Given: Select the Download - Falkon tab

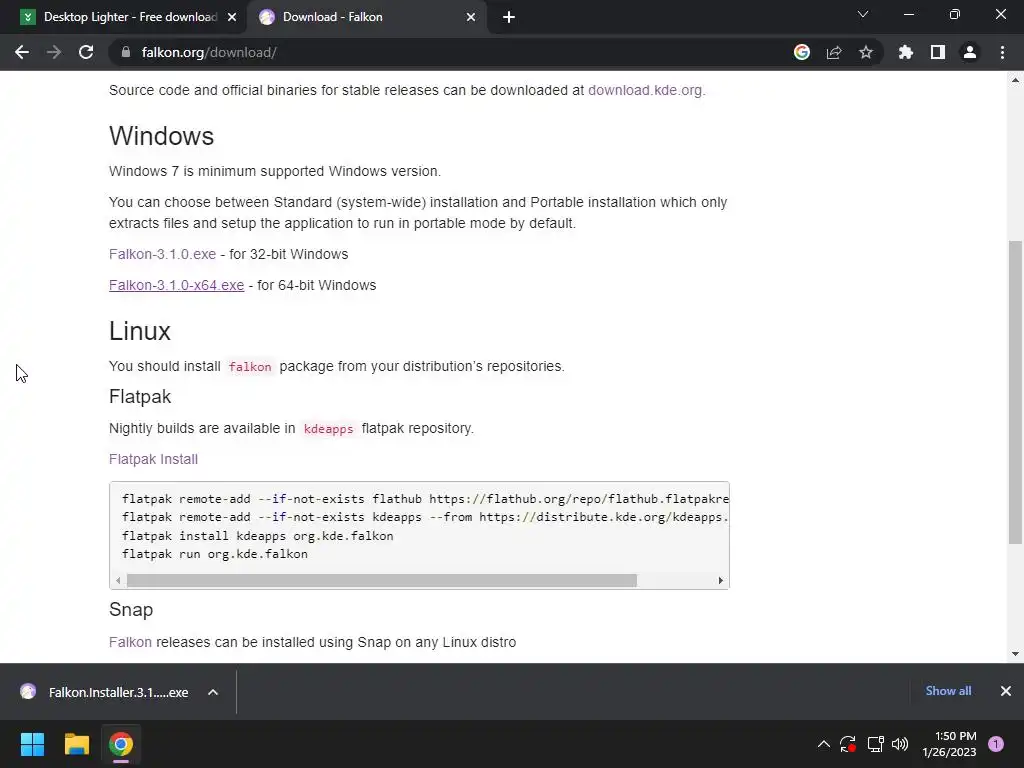Looking at the screenshot, I should tap(366, 17).
